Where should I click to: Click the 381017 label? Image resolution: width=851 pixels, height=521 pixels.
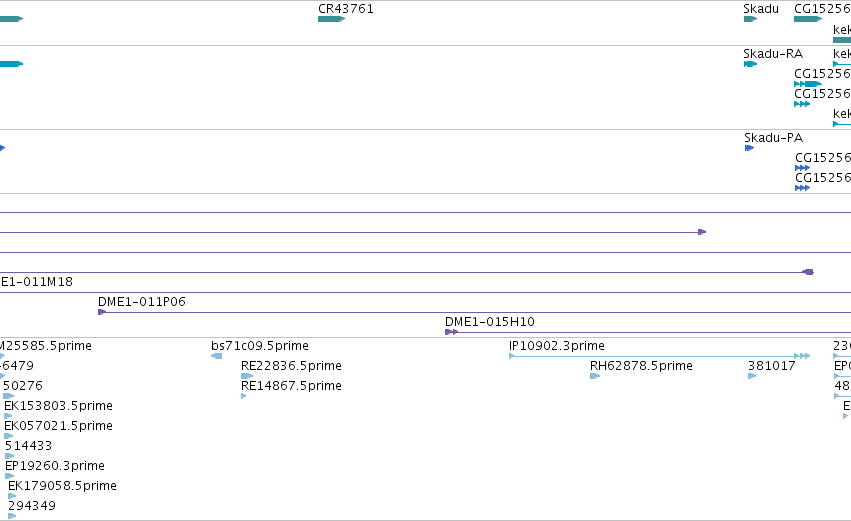pos(772,366)
